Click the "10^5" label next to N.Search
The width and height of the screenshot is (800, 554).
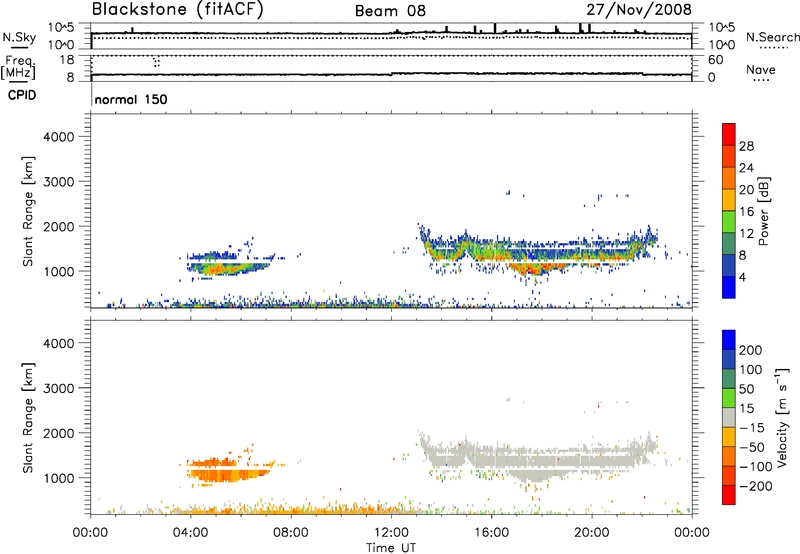(x=721, y=27)
